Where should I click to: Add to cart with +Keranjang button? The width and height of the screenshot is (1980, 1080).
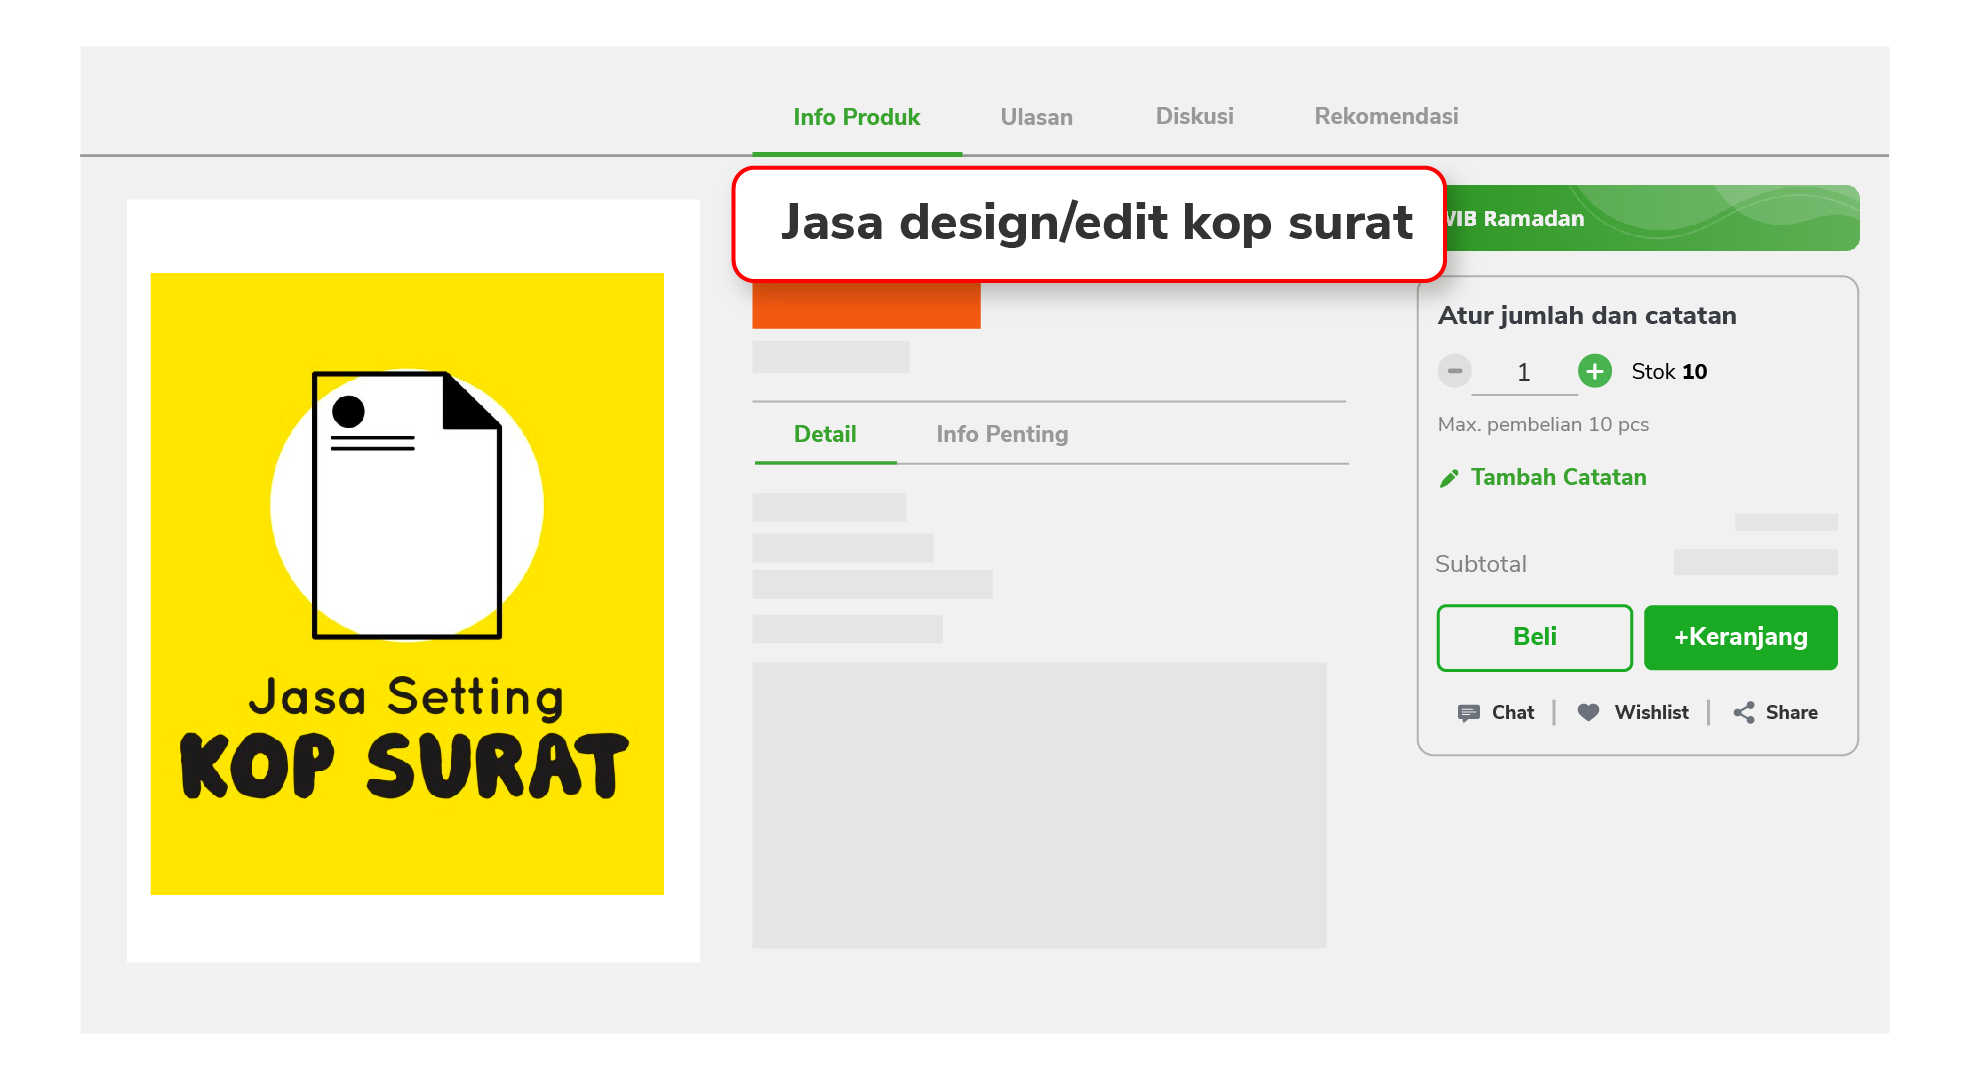point(1741,637)
